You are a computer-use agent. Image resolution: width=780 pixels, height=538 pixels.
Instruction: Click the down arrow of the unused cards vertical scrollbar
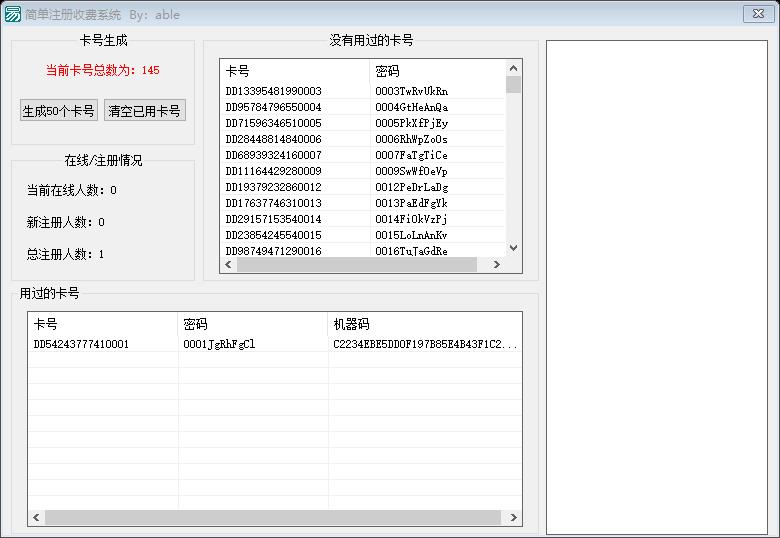point(513,248)
